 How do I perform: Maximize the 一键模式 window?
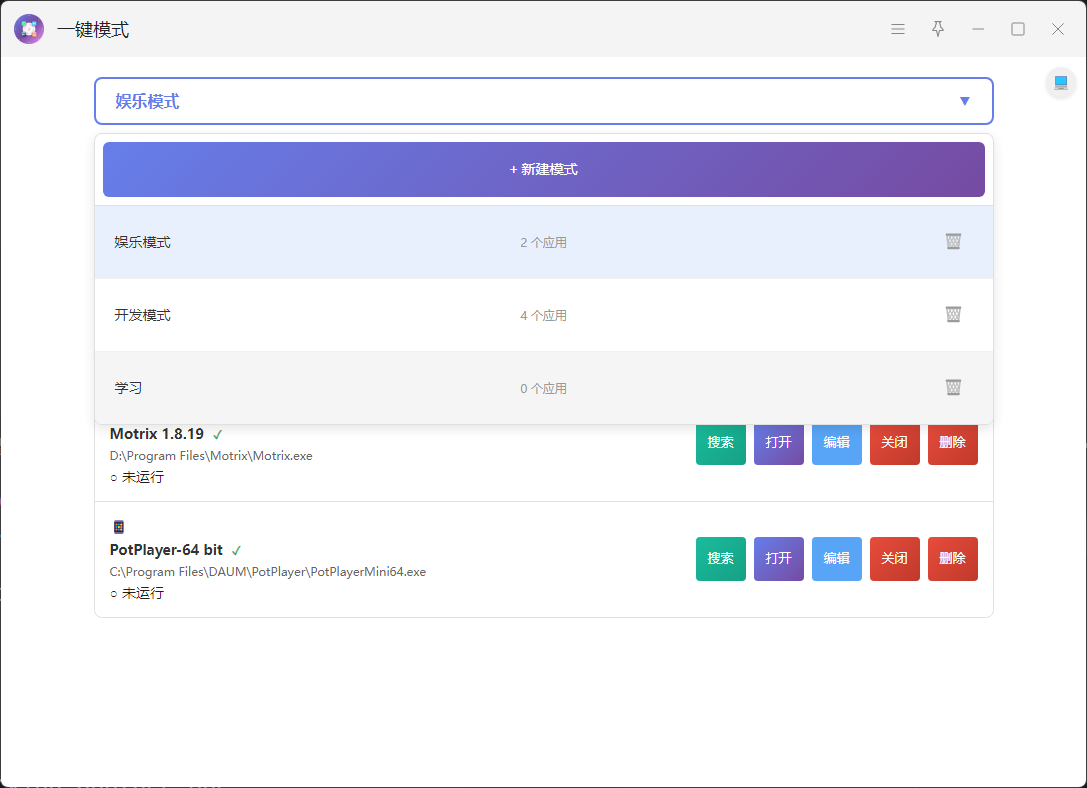1017,29
